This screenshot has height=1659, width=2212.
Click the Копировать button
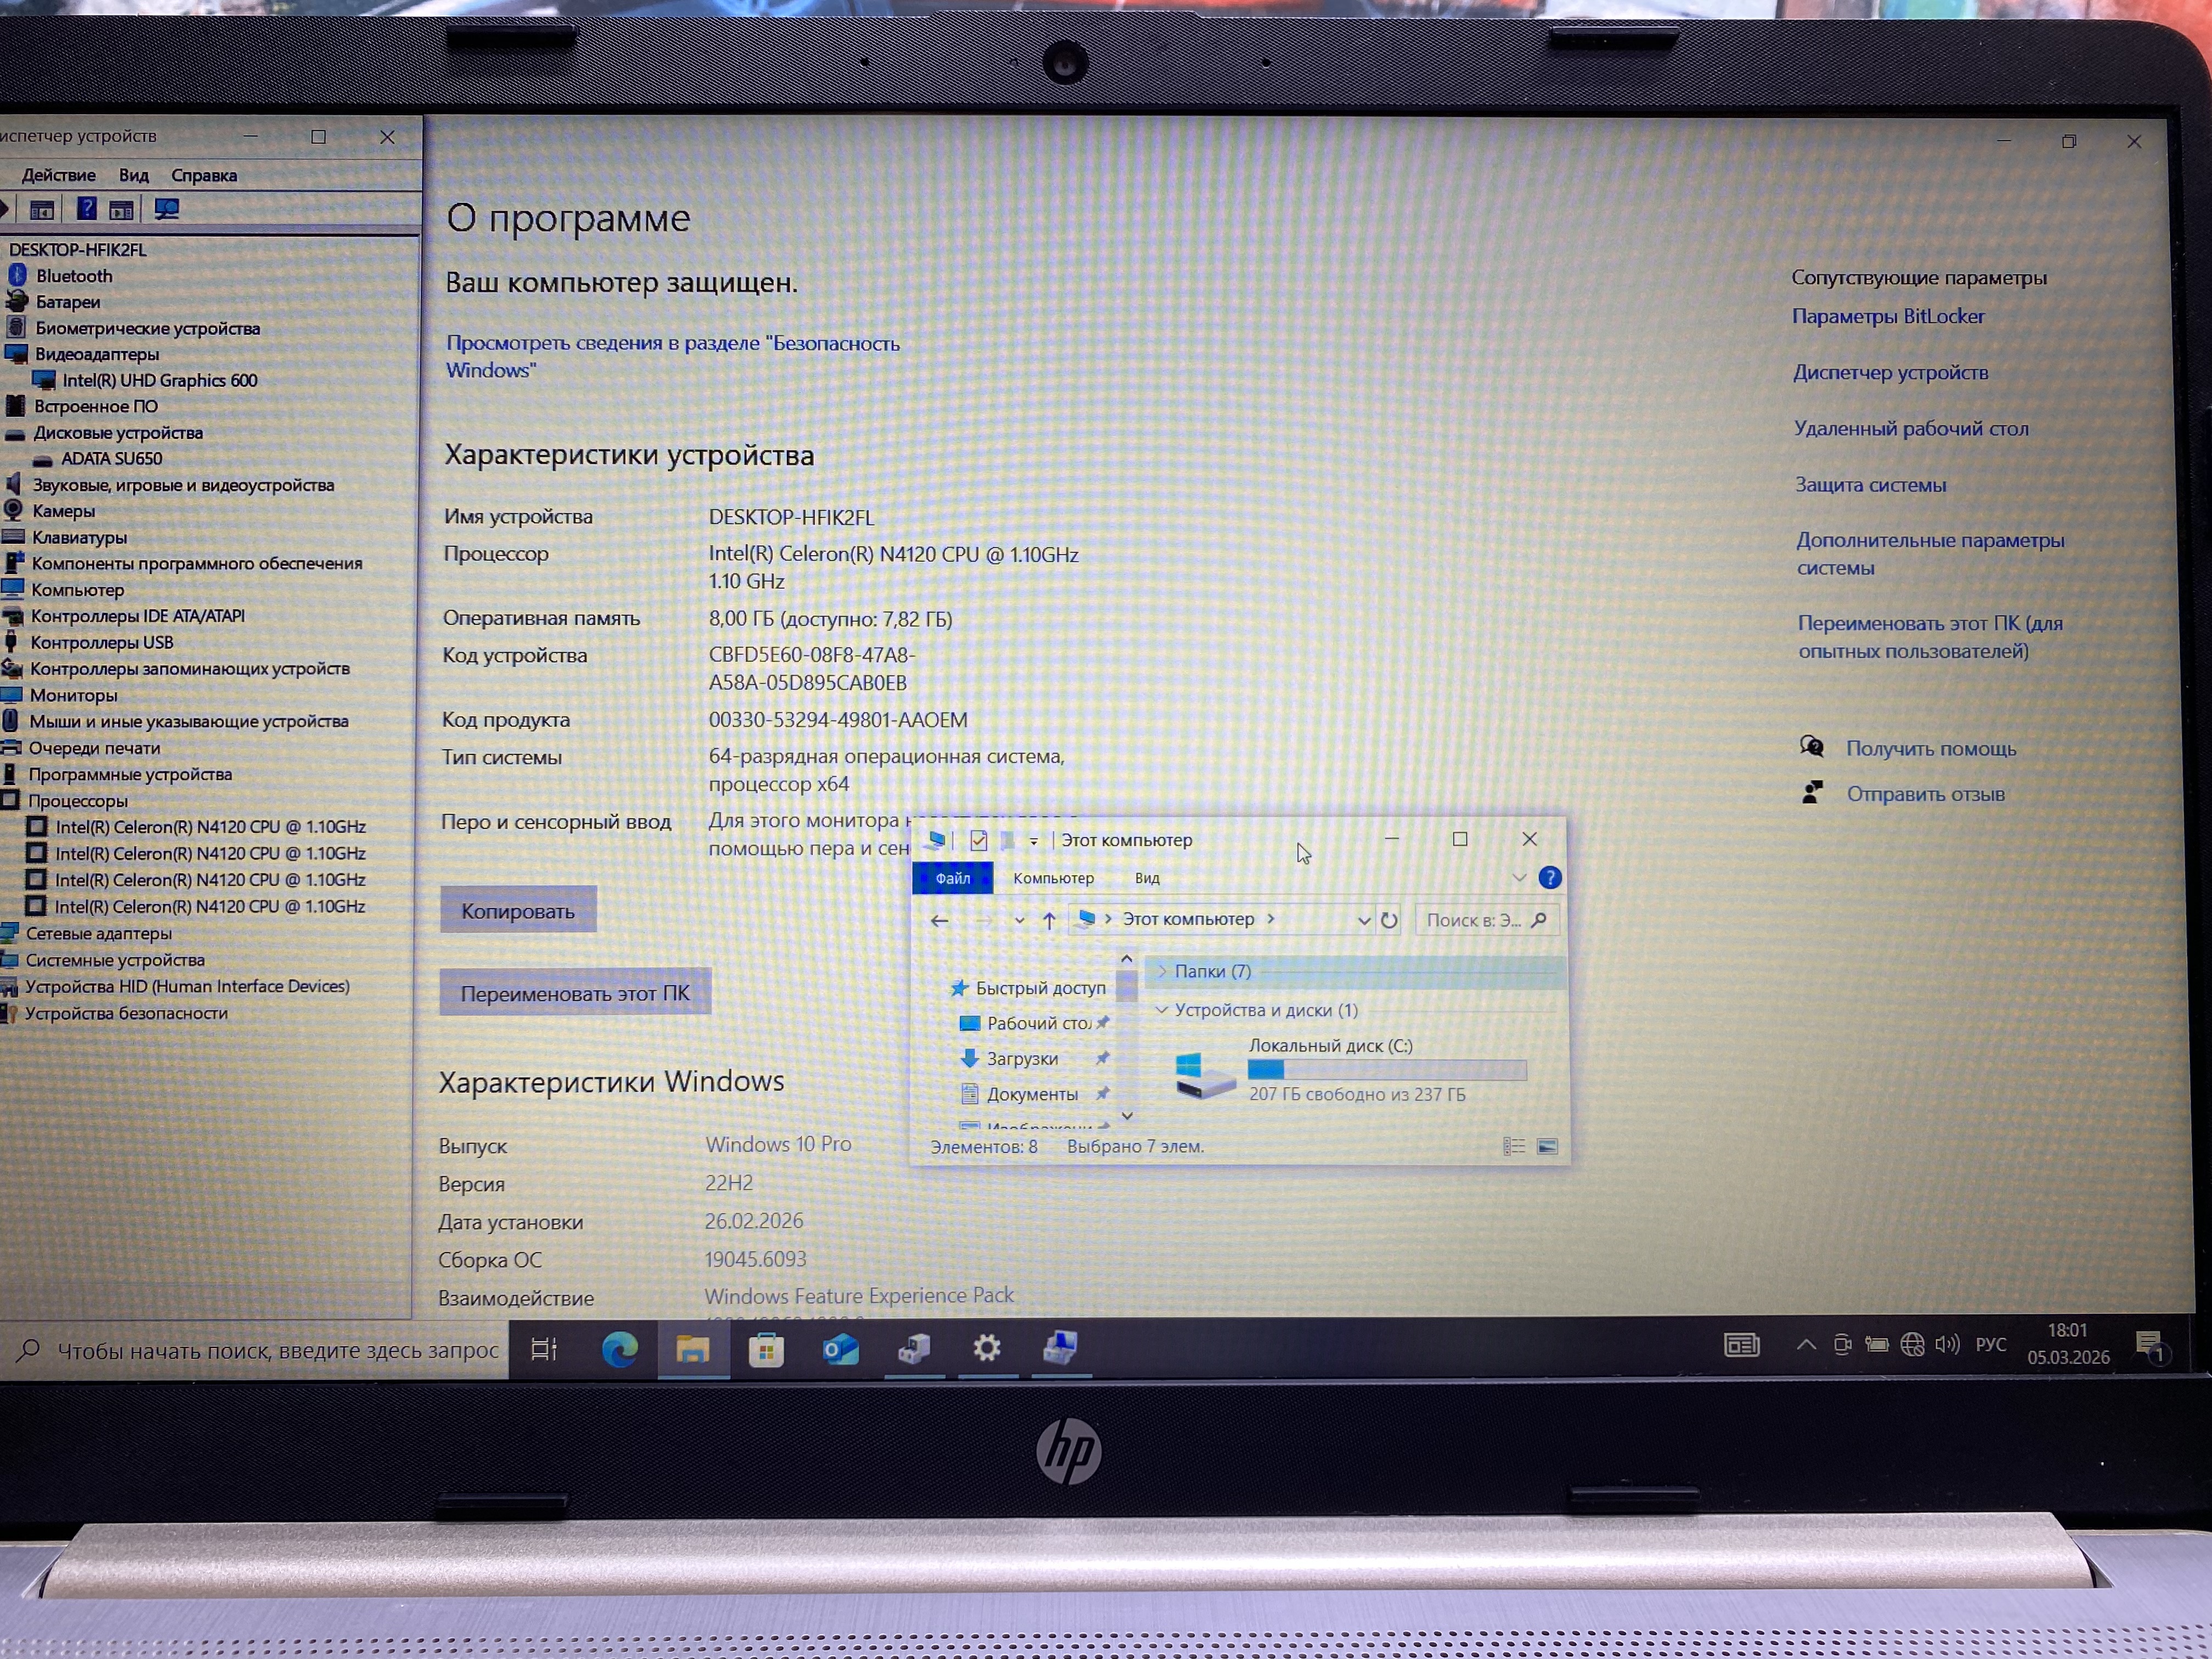[x=518, y=910]
